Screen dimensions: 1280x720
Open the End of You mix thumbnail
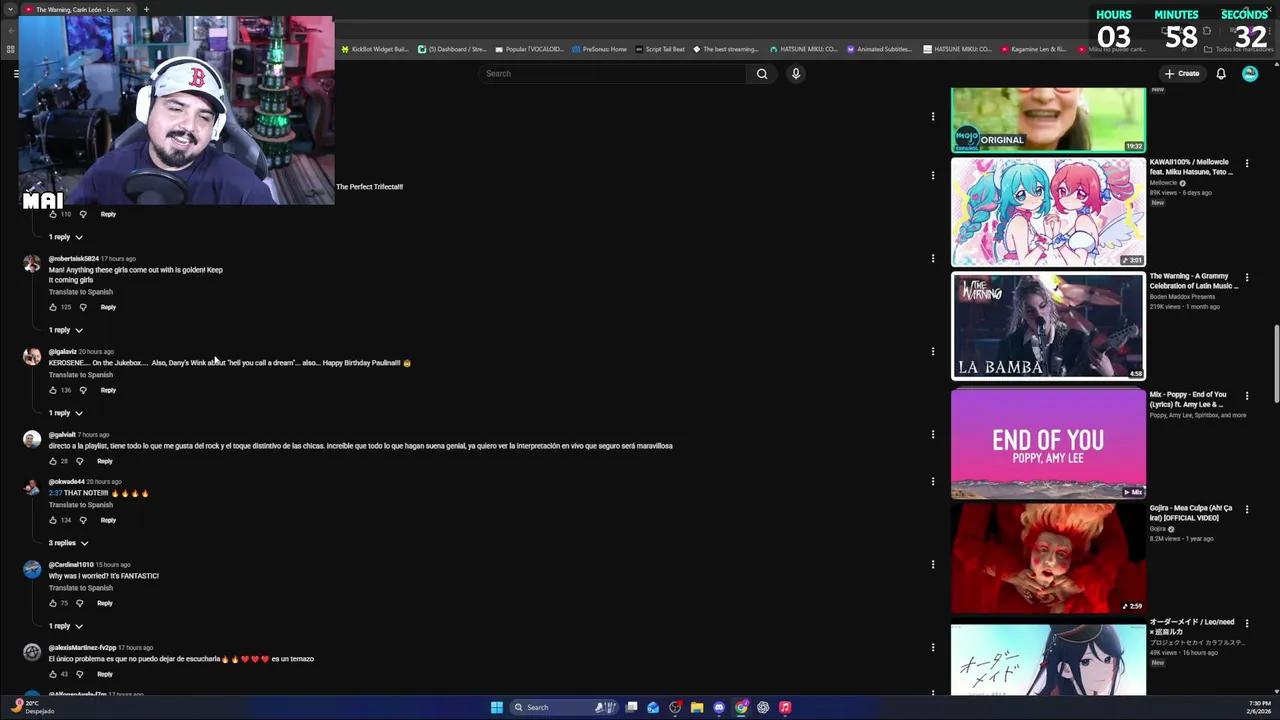tap(1048, 443)
